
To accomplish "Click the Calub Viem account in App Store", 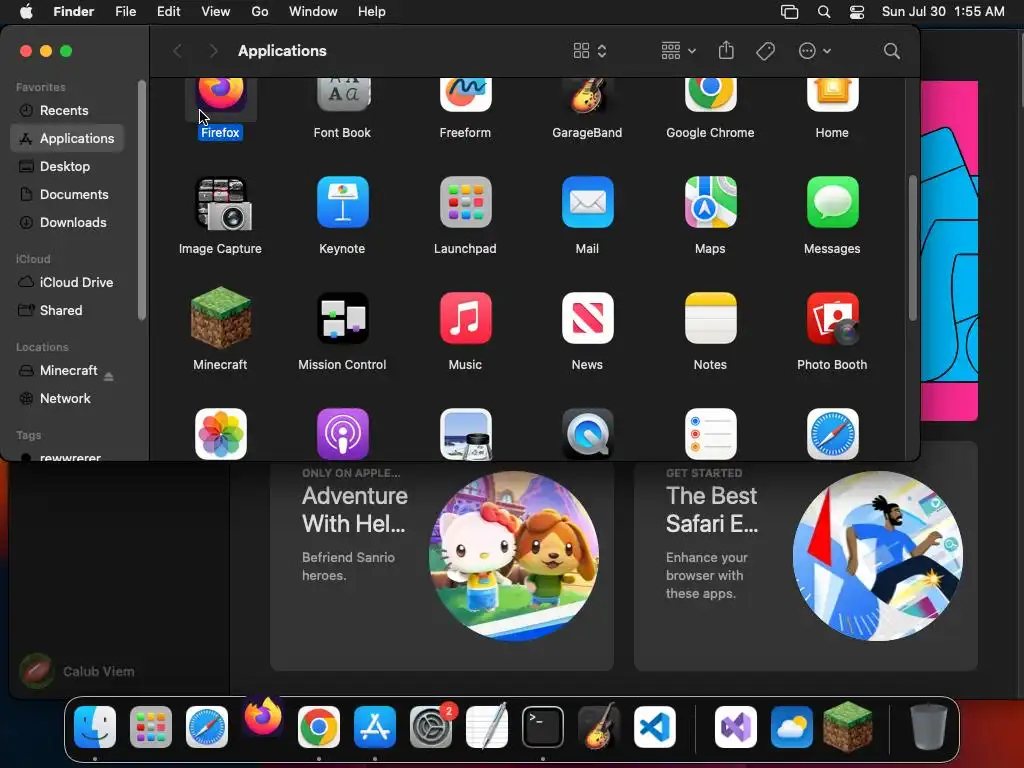I will [x=77, y=671].
